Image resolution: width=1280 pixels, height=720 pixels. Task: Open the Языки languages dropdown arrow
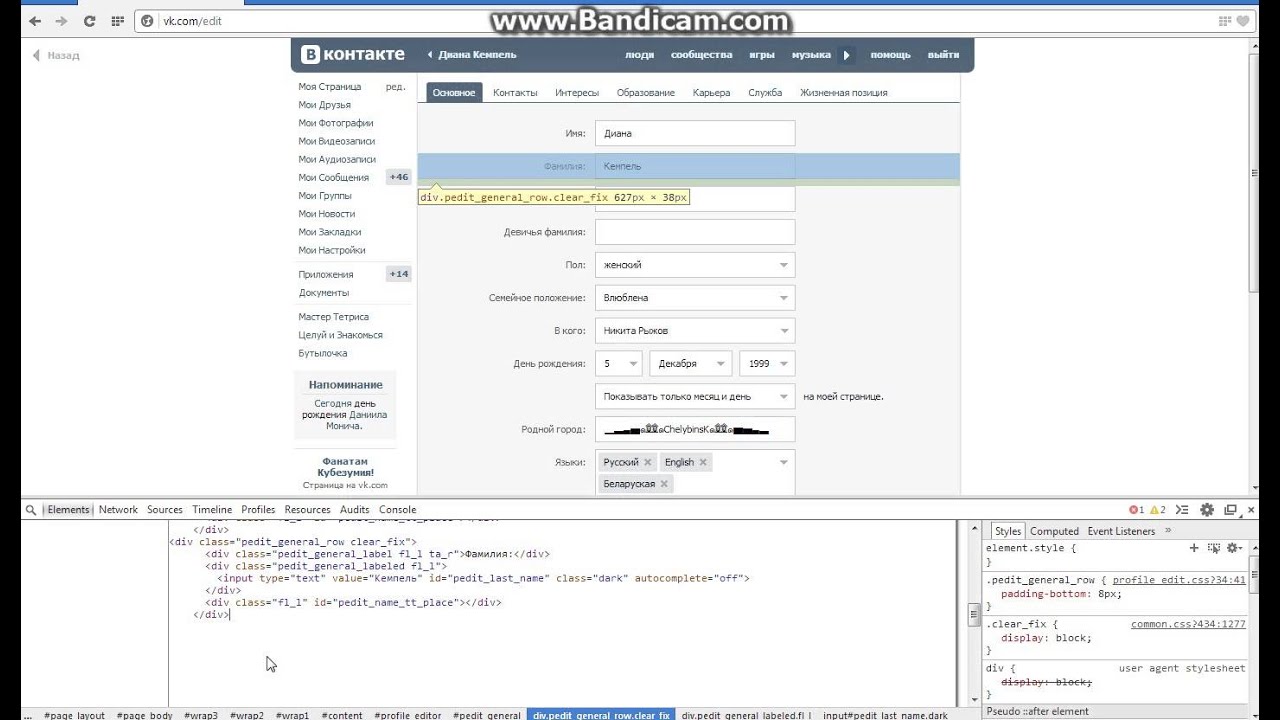click(x=784, y=462)
